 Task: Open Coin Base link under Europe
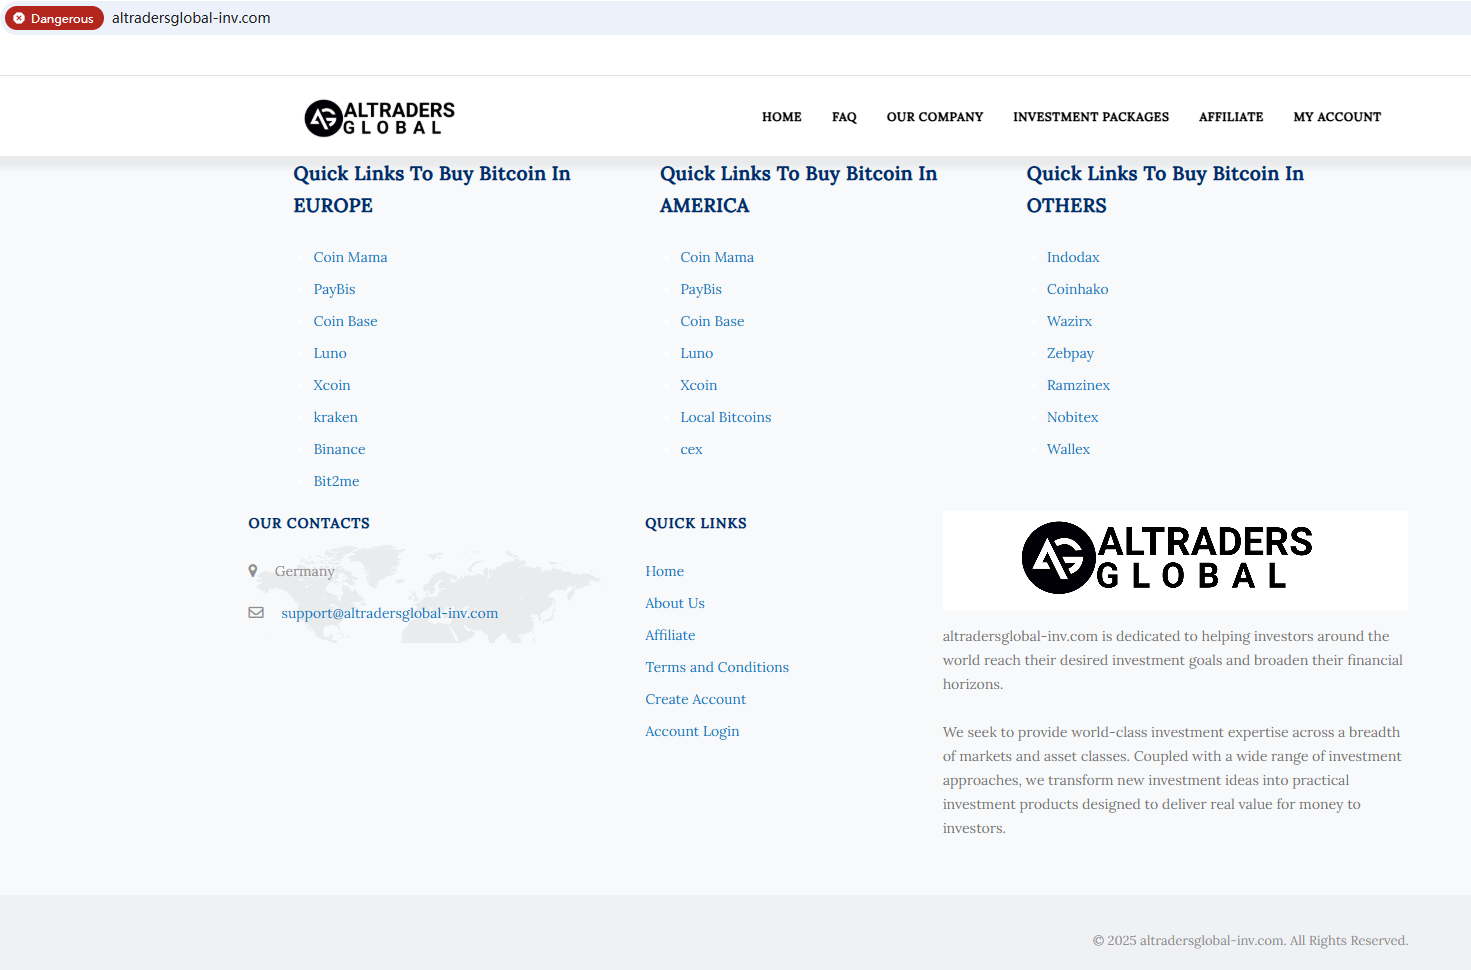pos(345,321)
